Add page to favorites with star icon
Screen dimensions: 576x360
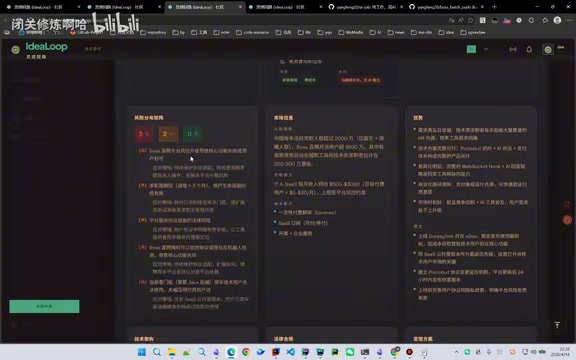pyautogui.click(x=471, y=21)
